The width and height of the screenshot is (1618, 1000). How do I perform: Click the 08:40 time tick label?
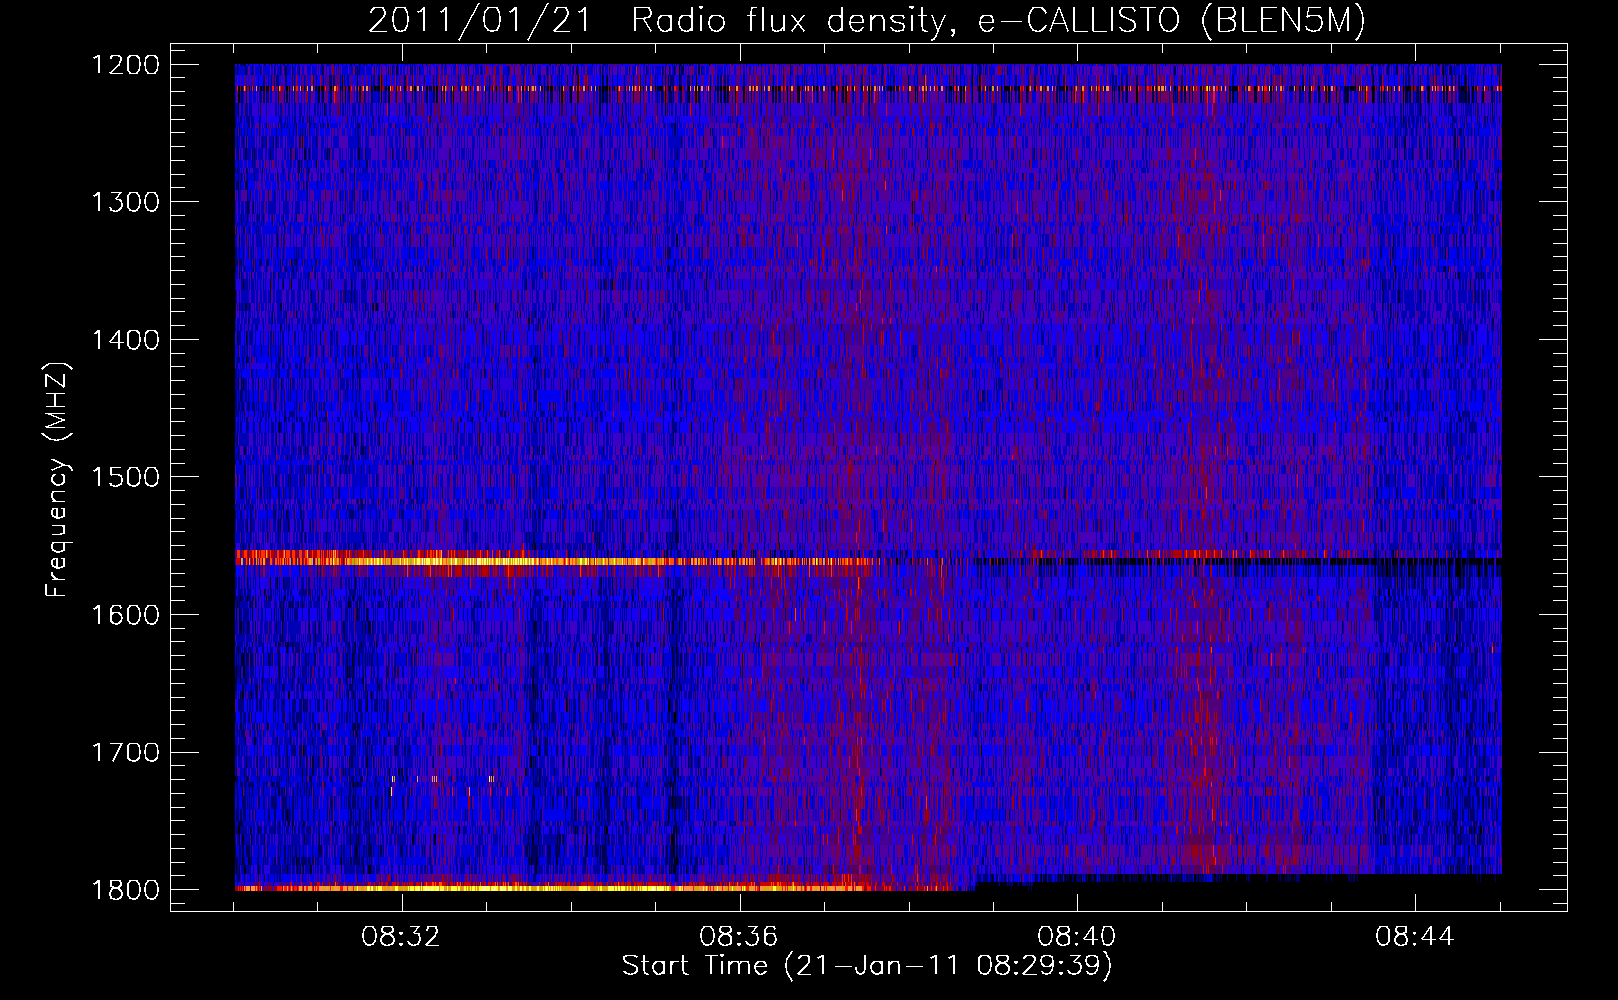tap(1077, 937)
